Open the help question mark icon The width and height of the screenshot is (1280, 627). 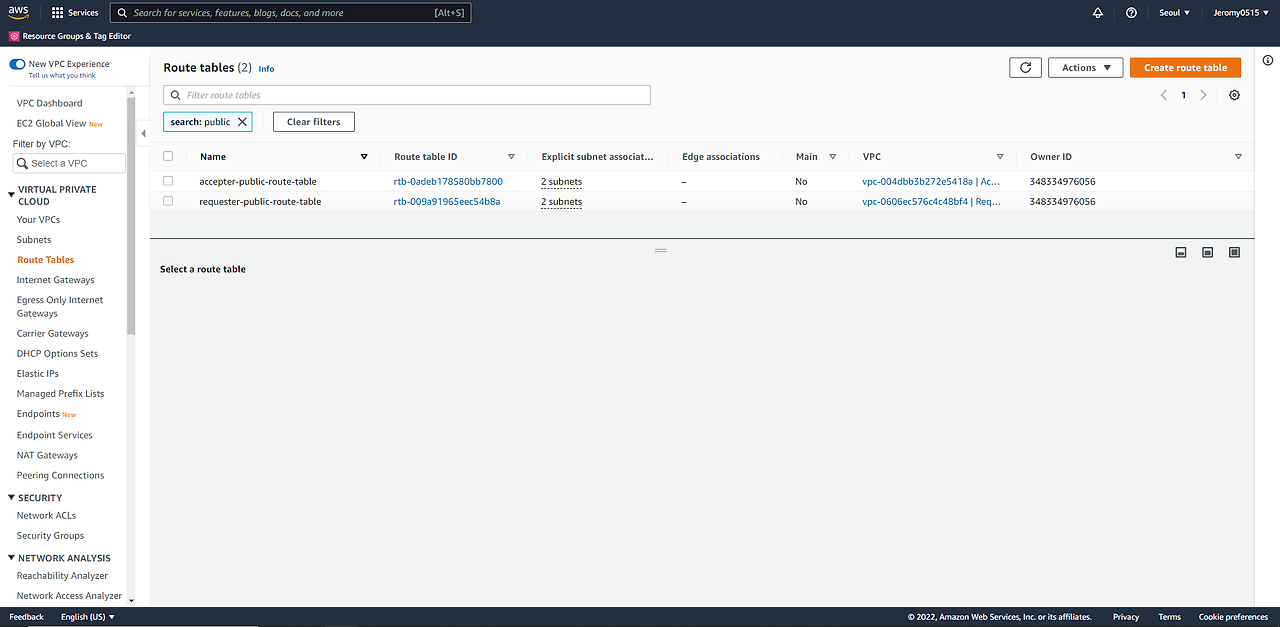(1131, 13)
